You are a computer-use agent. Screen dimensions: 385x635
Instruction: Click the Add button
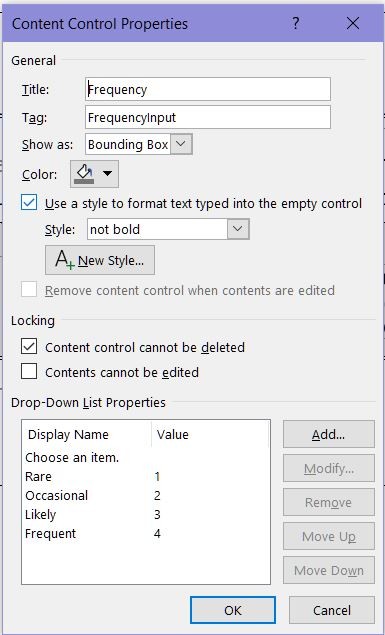coord(329,434)
